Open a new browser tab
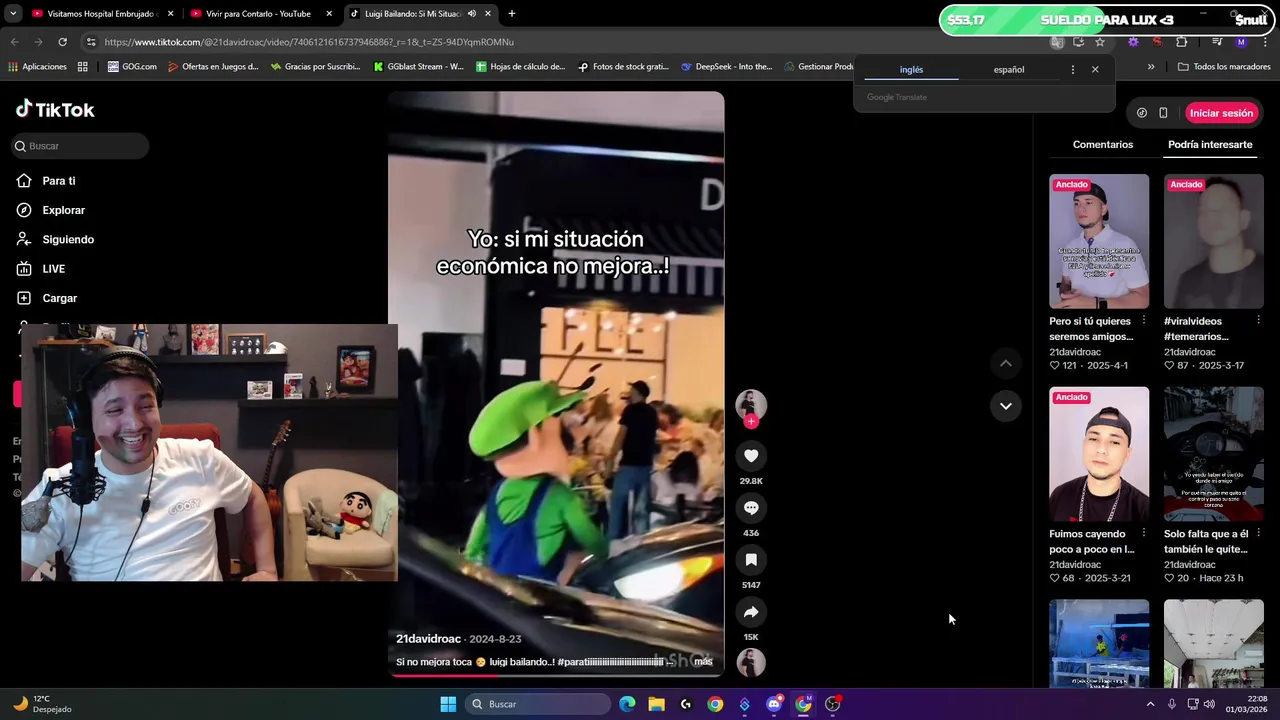Screen dimensions: 1280x720 (x=512, y=14)
